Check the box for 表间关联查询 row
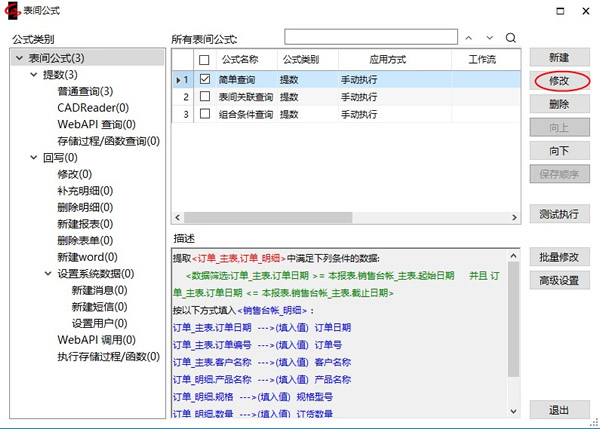The width and height of the screenshot is (600, 429). 205,97
